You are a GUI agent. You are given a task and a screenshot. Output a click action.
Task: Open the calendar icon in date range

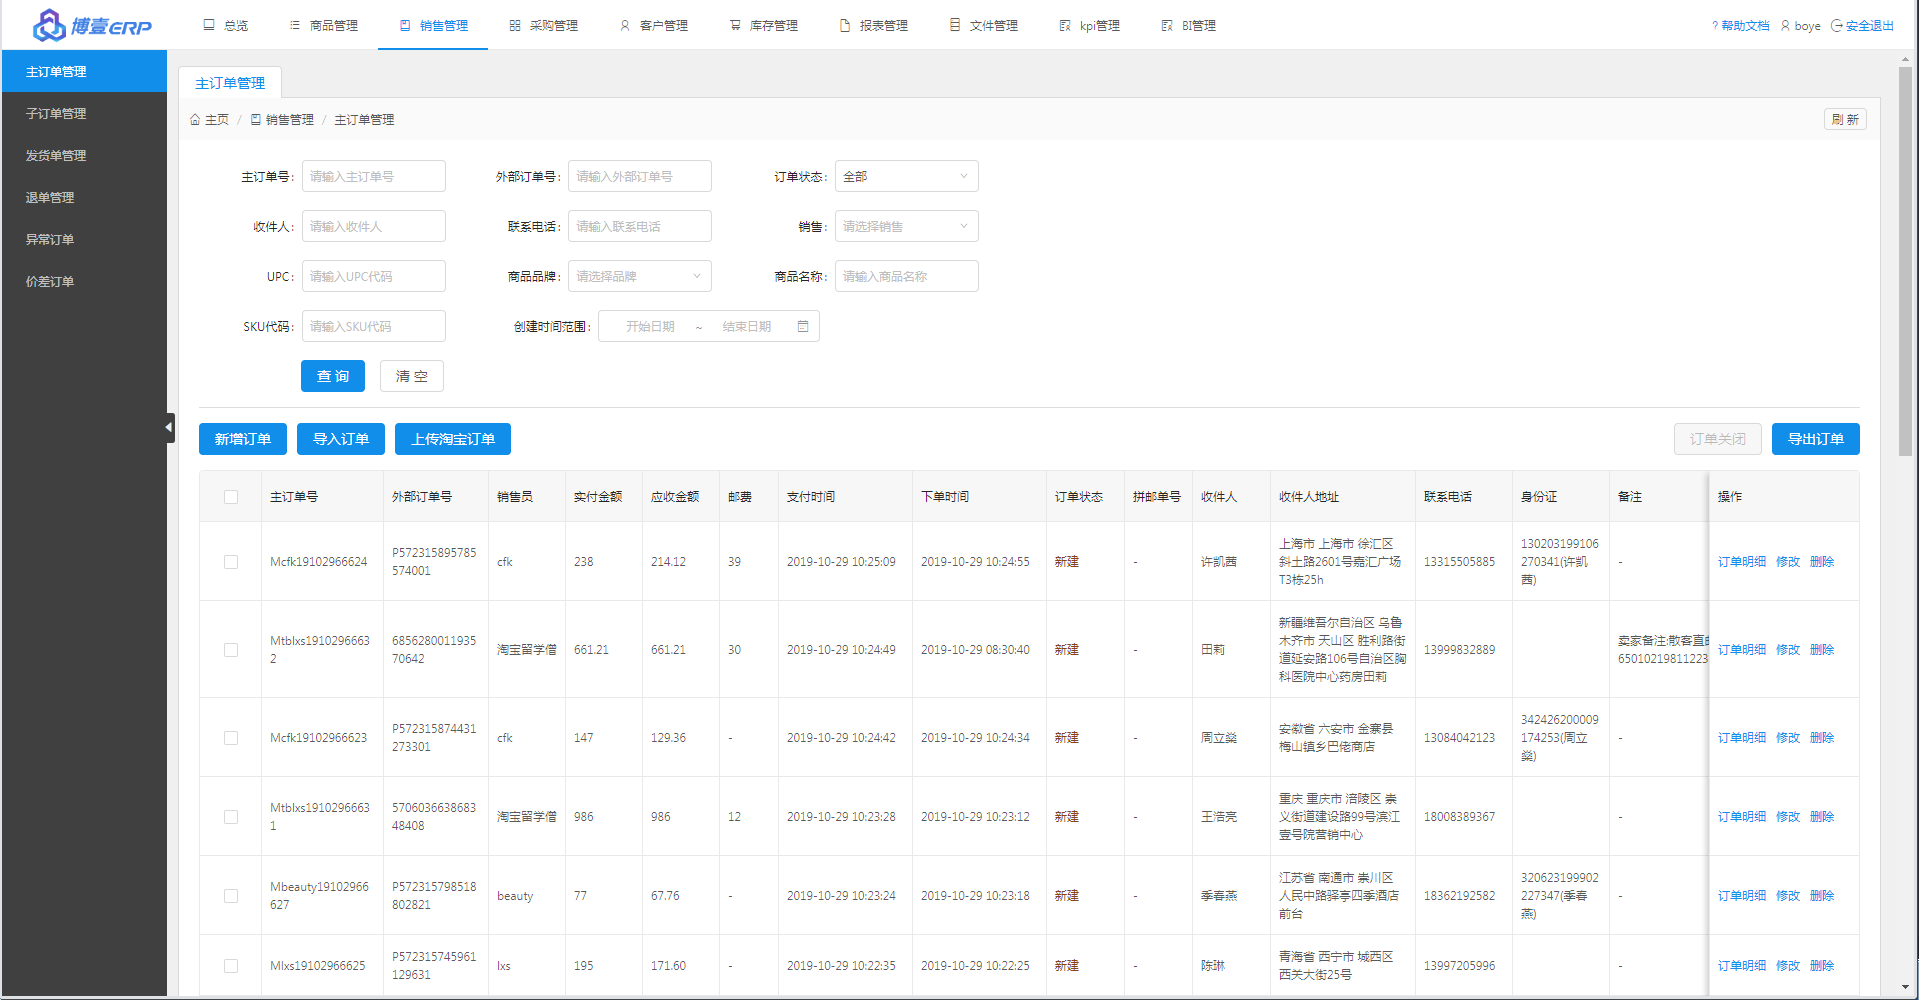(803, 326)
